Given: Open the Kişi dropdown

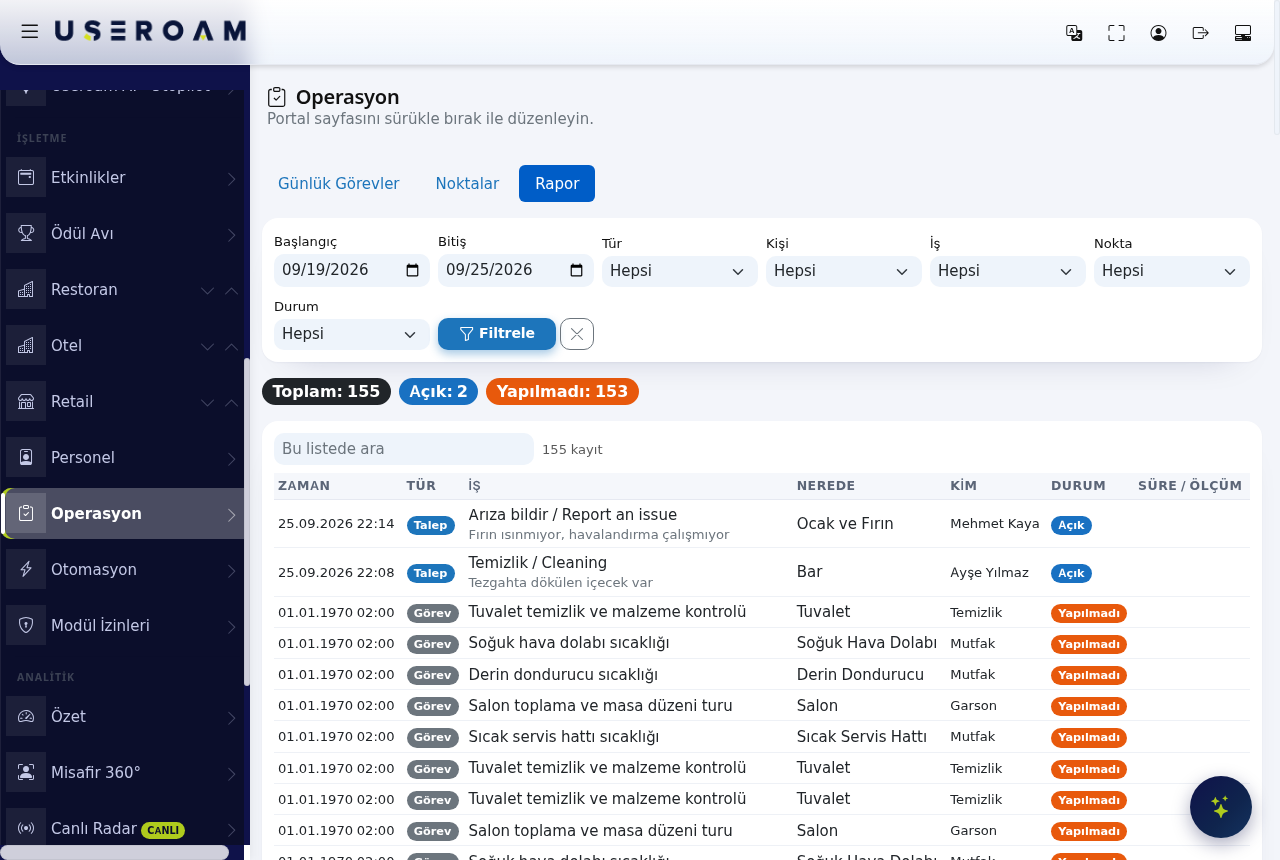Looking at the screenshot, I should pos(844,271).
